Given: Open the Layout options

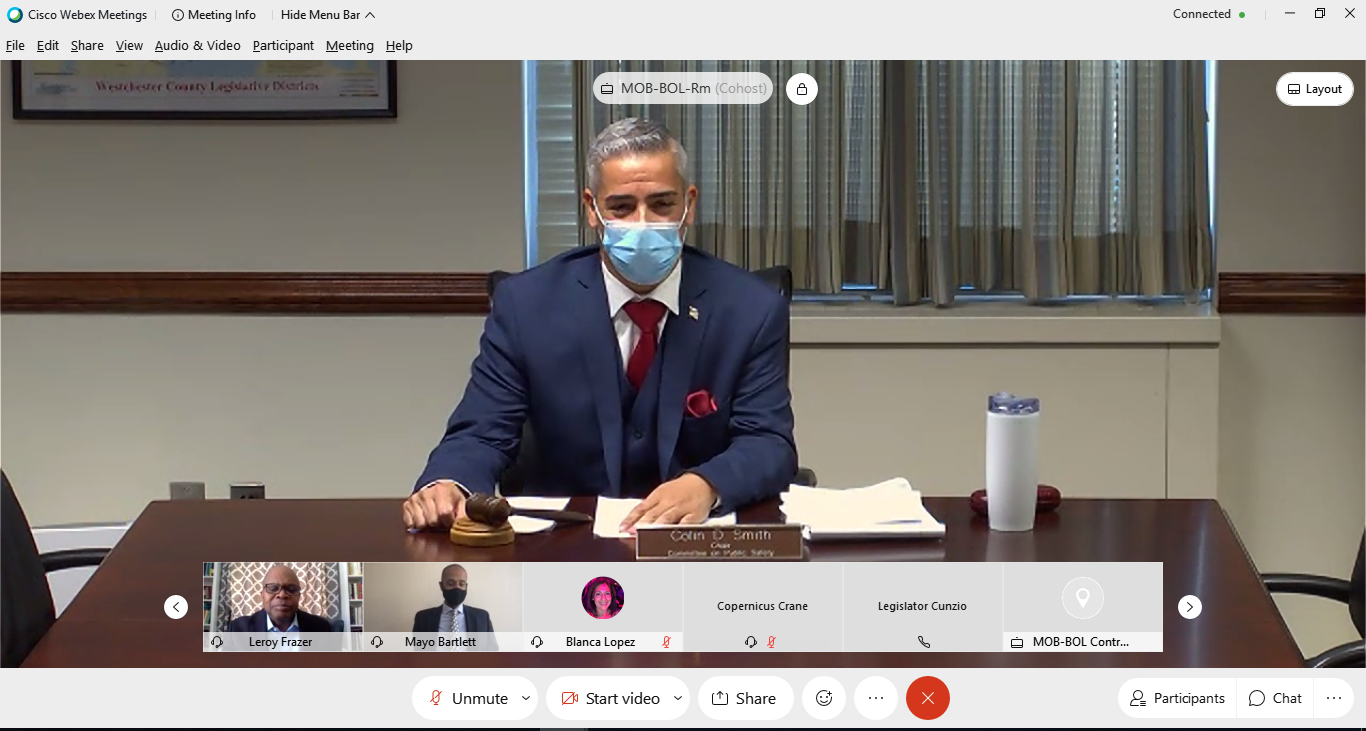Looking at the screenshot, I should 1315,89.
